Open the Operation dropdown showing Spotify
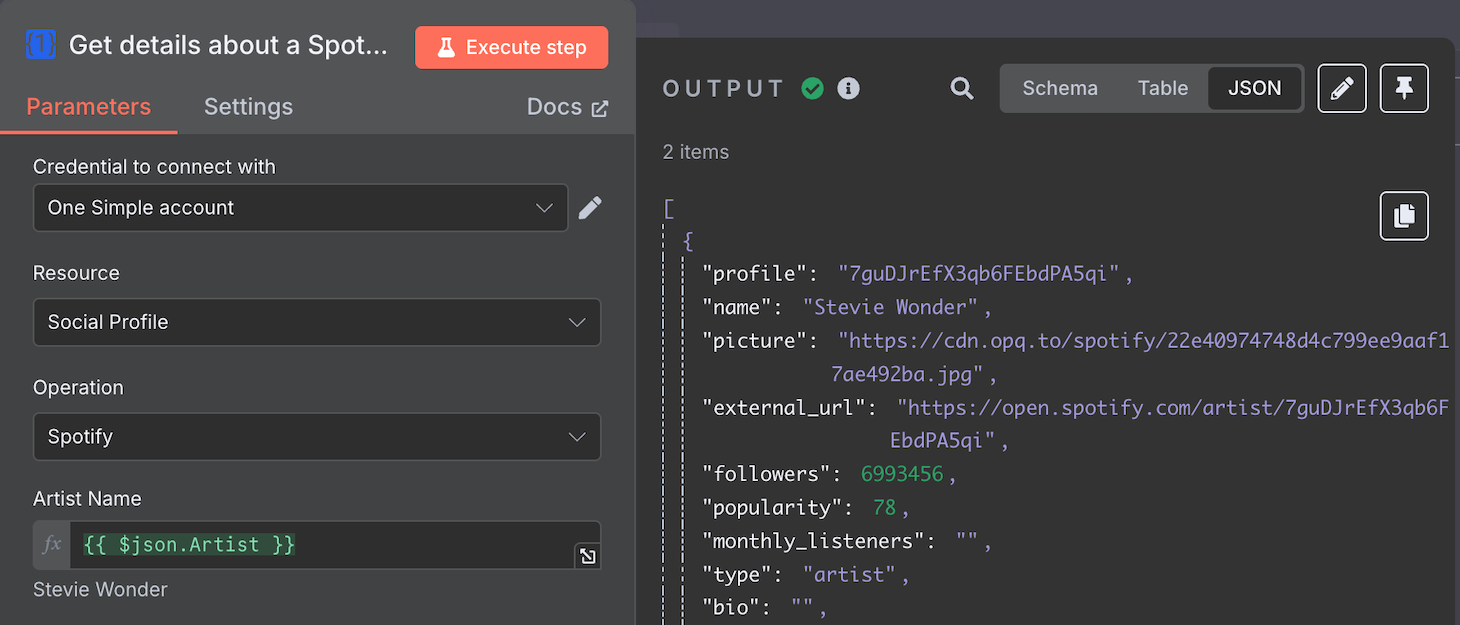 tap(317, 437)
